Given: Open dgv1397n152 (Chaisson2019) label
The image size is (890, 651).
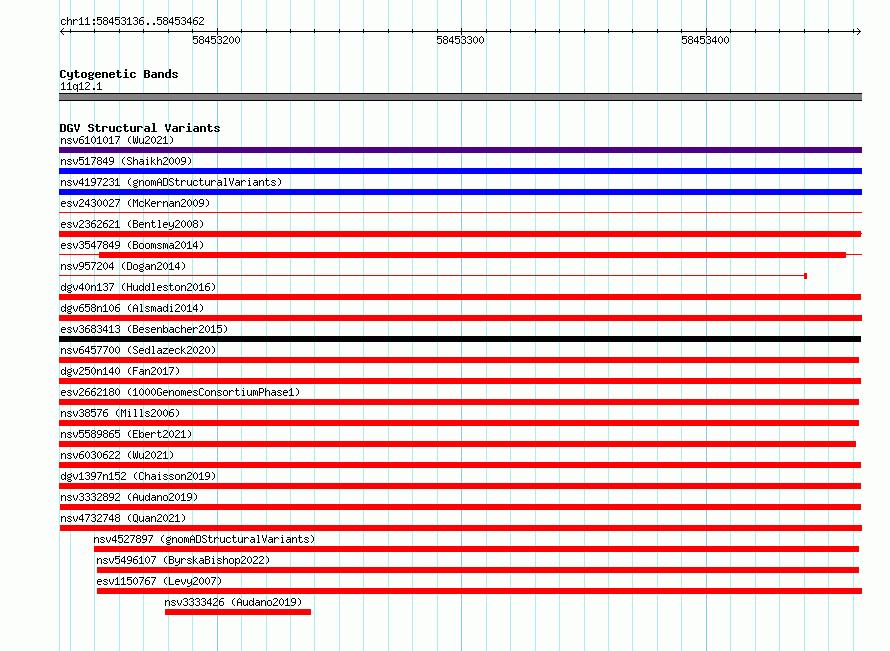Looking at the screenshot, I should (x=138, y=476).
